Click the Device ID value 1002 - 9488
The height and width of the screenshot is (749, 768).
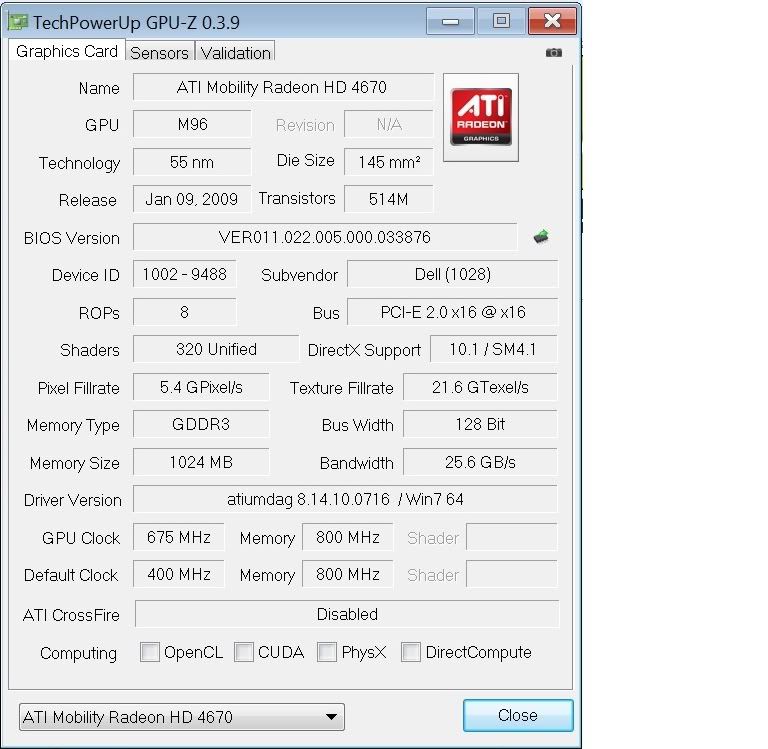[185, 274]
